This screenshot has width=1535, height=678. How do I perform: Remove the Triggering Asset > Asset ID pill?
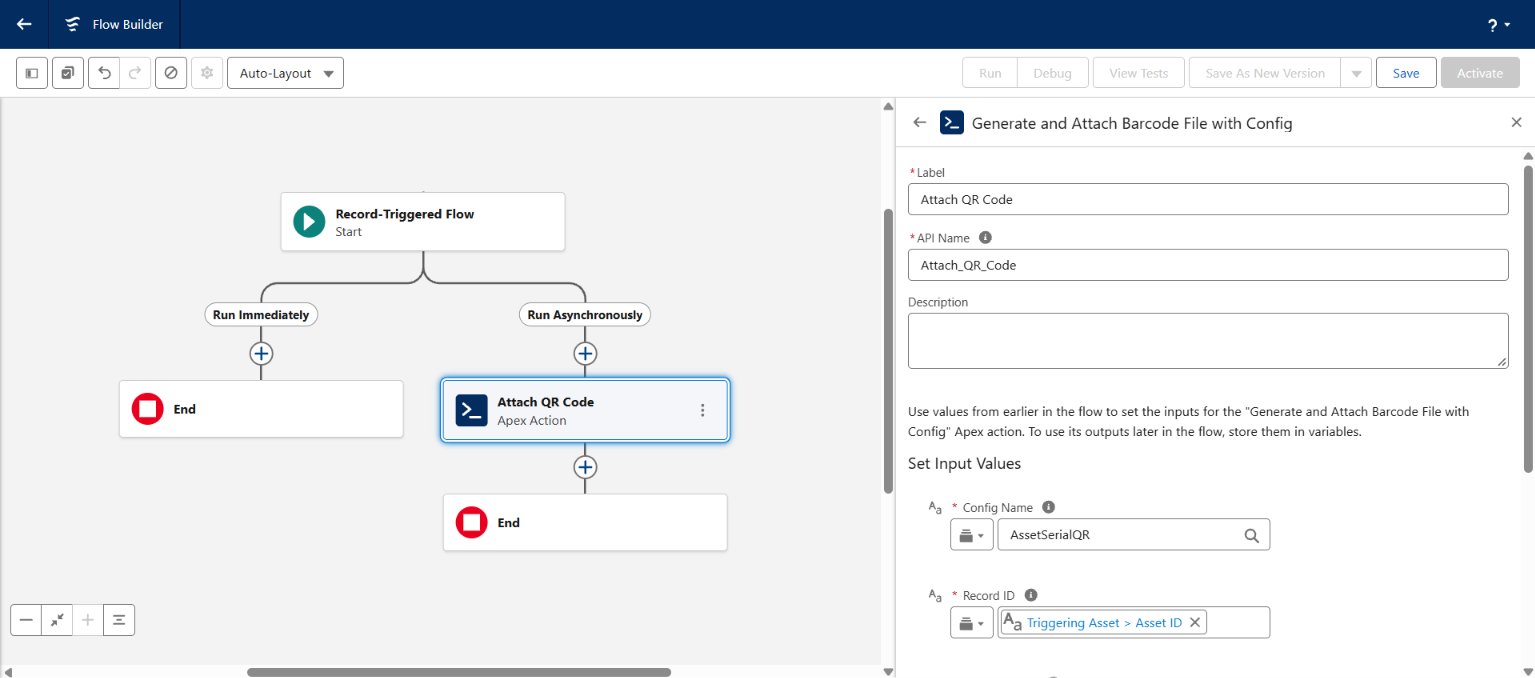pyautogui.click(x=1194, y=623)
